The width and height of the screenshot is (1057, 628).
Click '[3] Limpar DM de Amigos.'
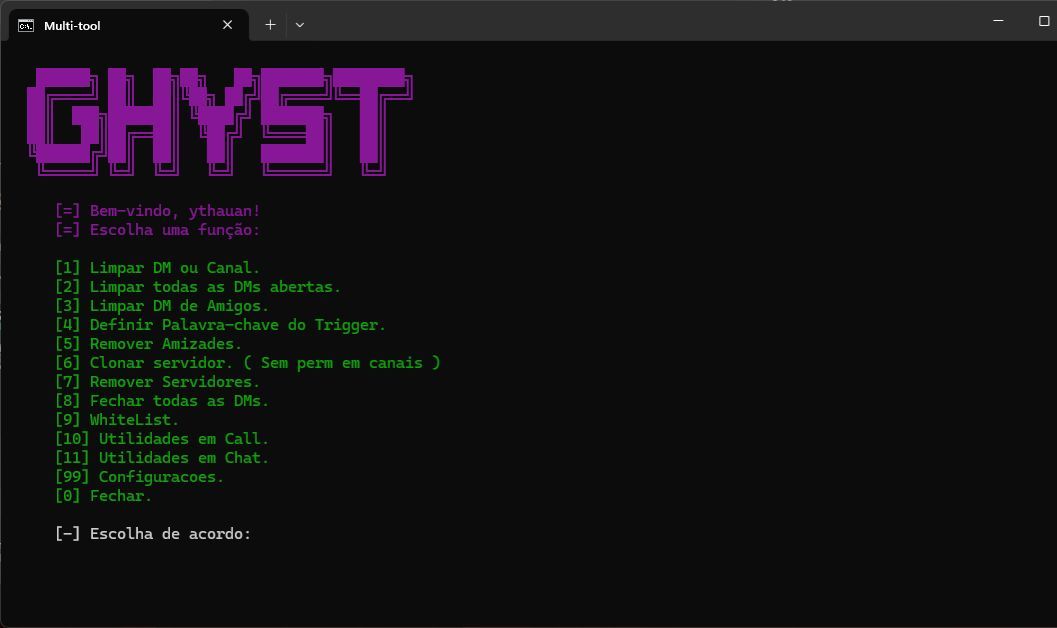click(x=162, y=305)
